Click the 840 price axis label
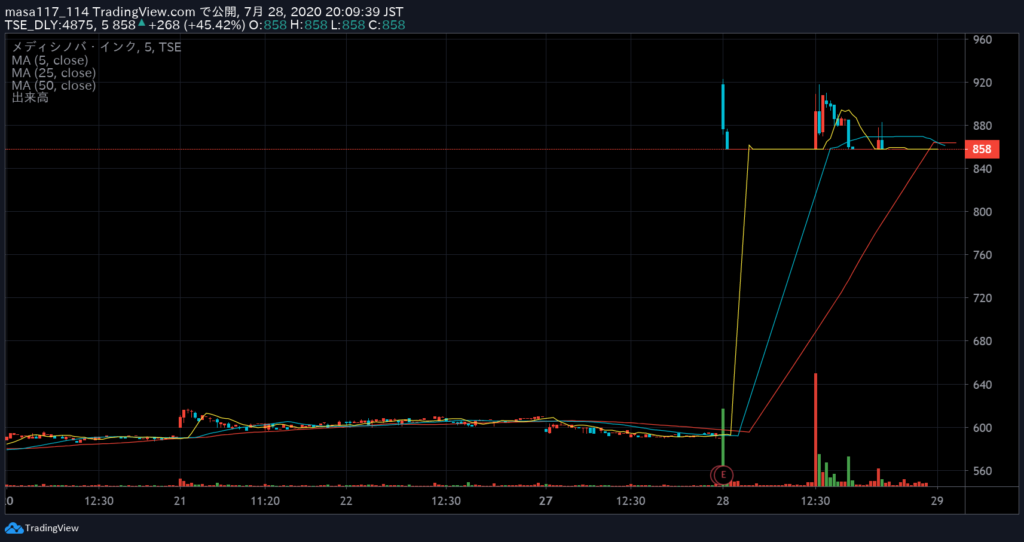The image size is (1024, 542). pos(982,168)
